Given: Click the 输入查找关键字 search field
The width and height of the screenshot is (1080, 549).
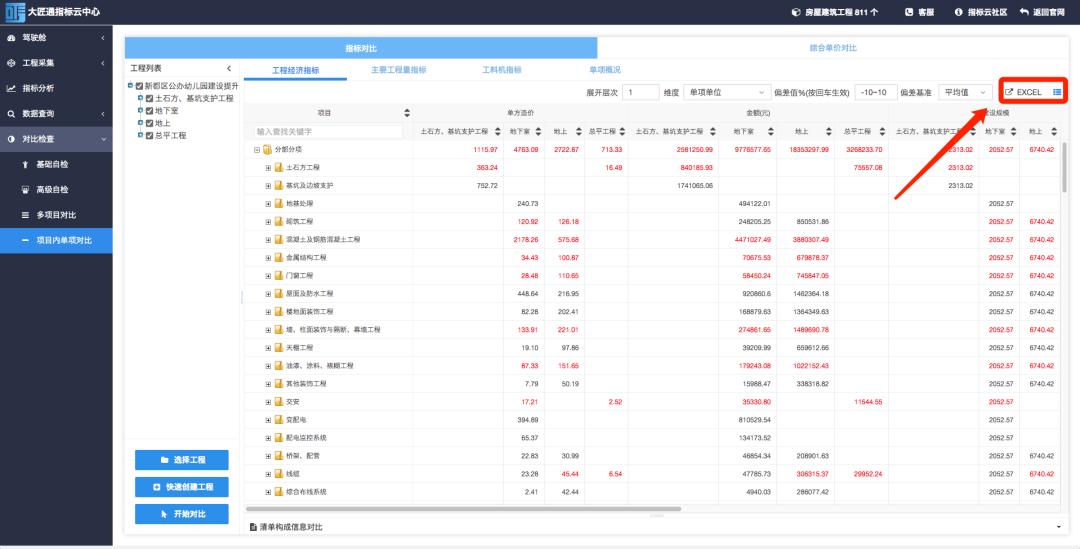Looking at the screenshot, I should pyautogui.click(x=328, y=131).
